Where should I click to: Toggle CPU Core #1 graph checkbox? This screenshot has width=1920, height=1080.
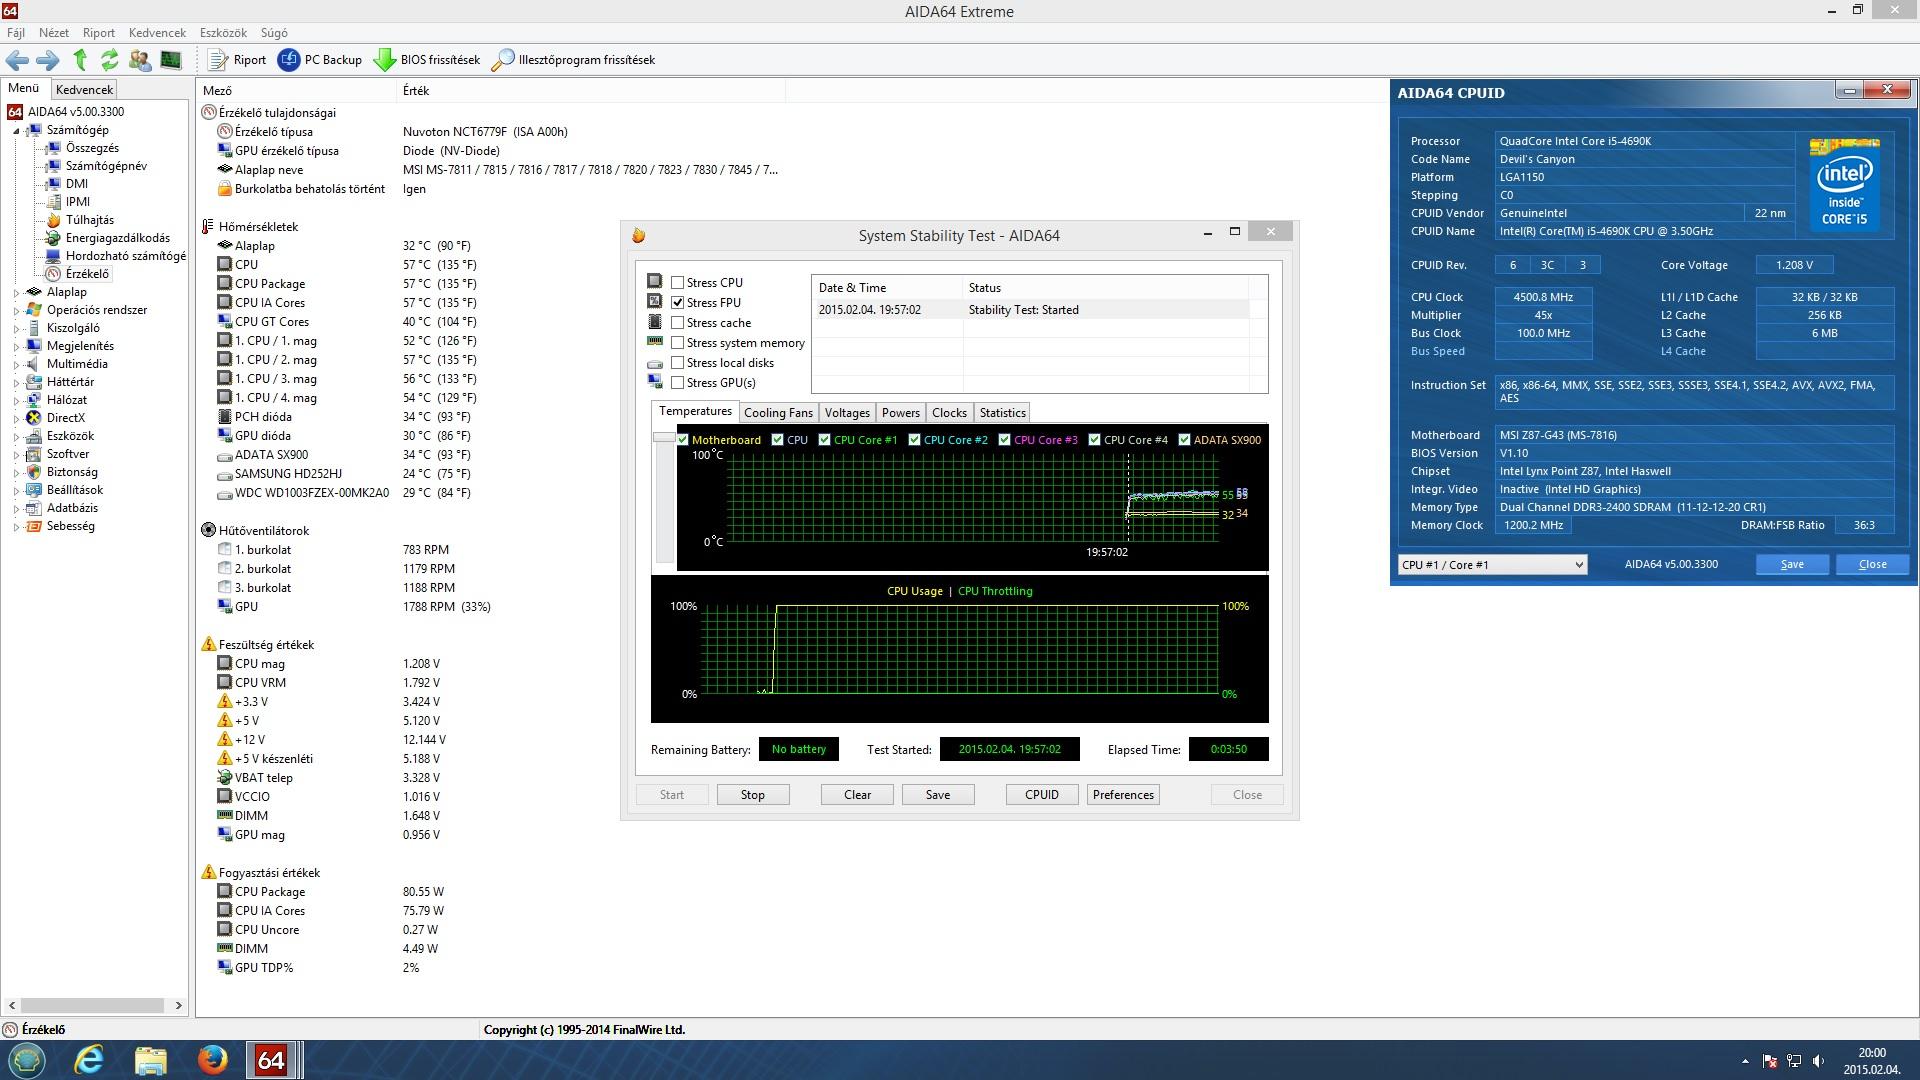824,440
